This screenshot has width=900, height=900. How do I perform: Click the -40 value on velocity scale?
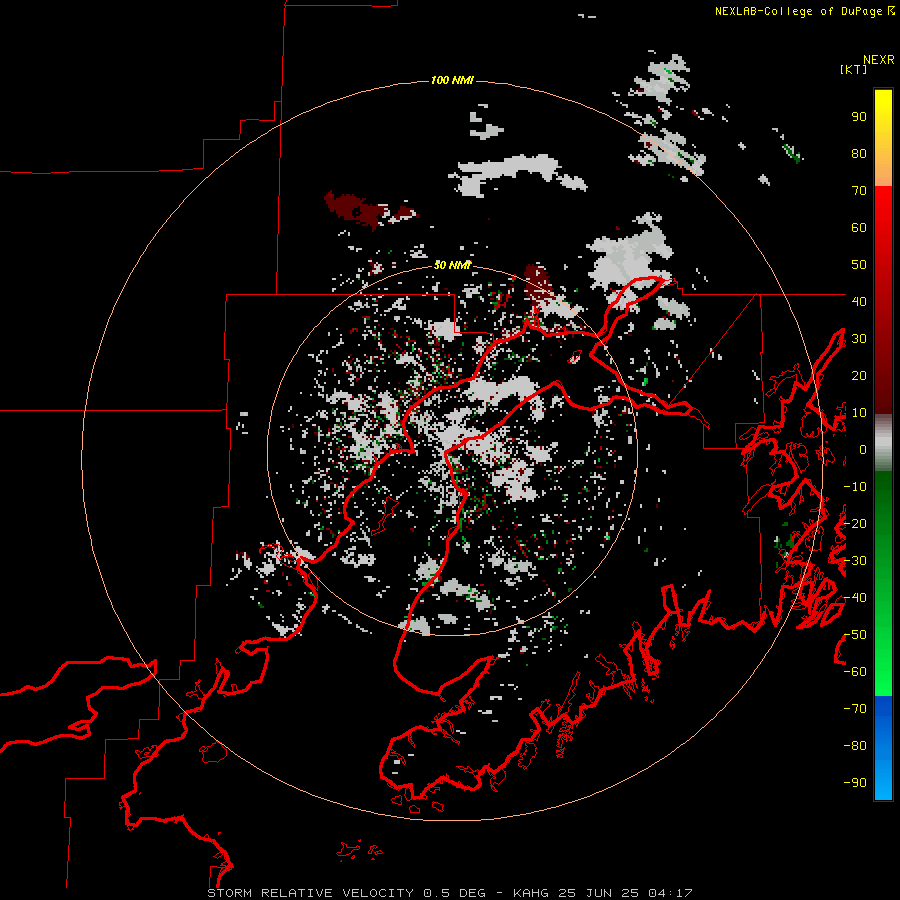click(x=855, y=598)
